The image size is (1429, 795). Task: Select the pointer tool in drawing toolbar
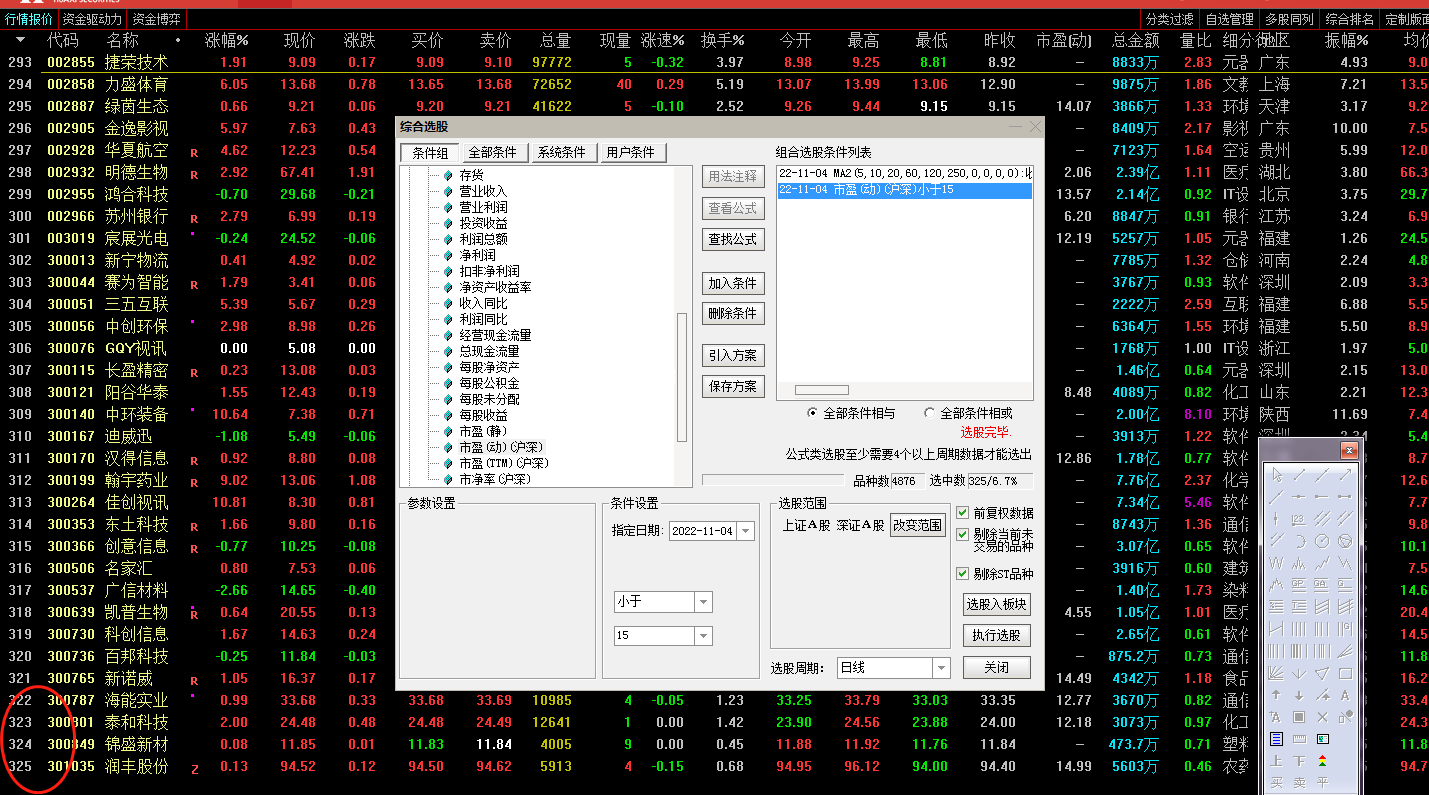point(1276,475)
